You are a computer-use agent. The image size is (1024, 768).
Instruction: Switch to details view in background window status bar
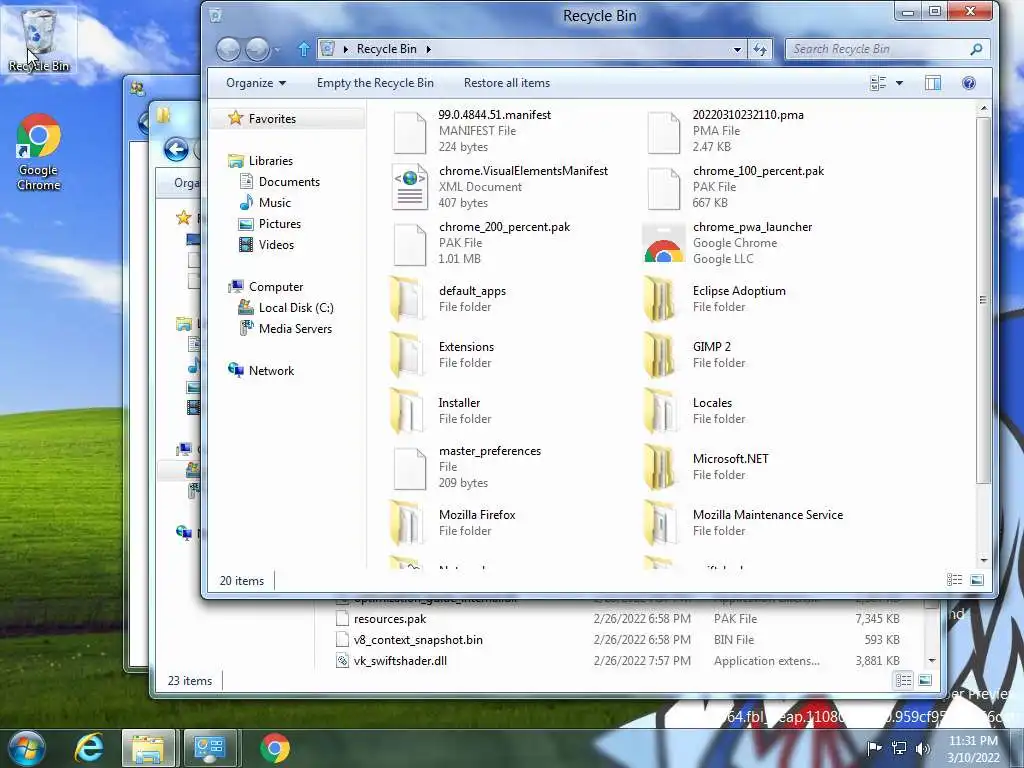coord(904,680)
